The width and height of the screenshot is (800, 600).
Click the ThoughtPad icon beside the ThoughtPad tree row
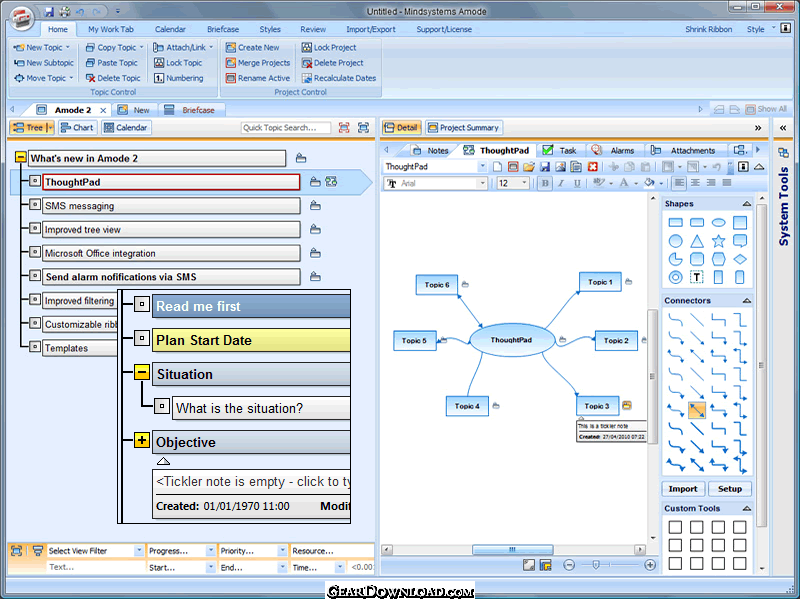pyautogui.click(x=331, y=182)
